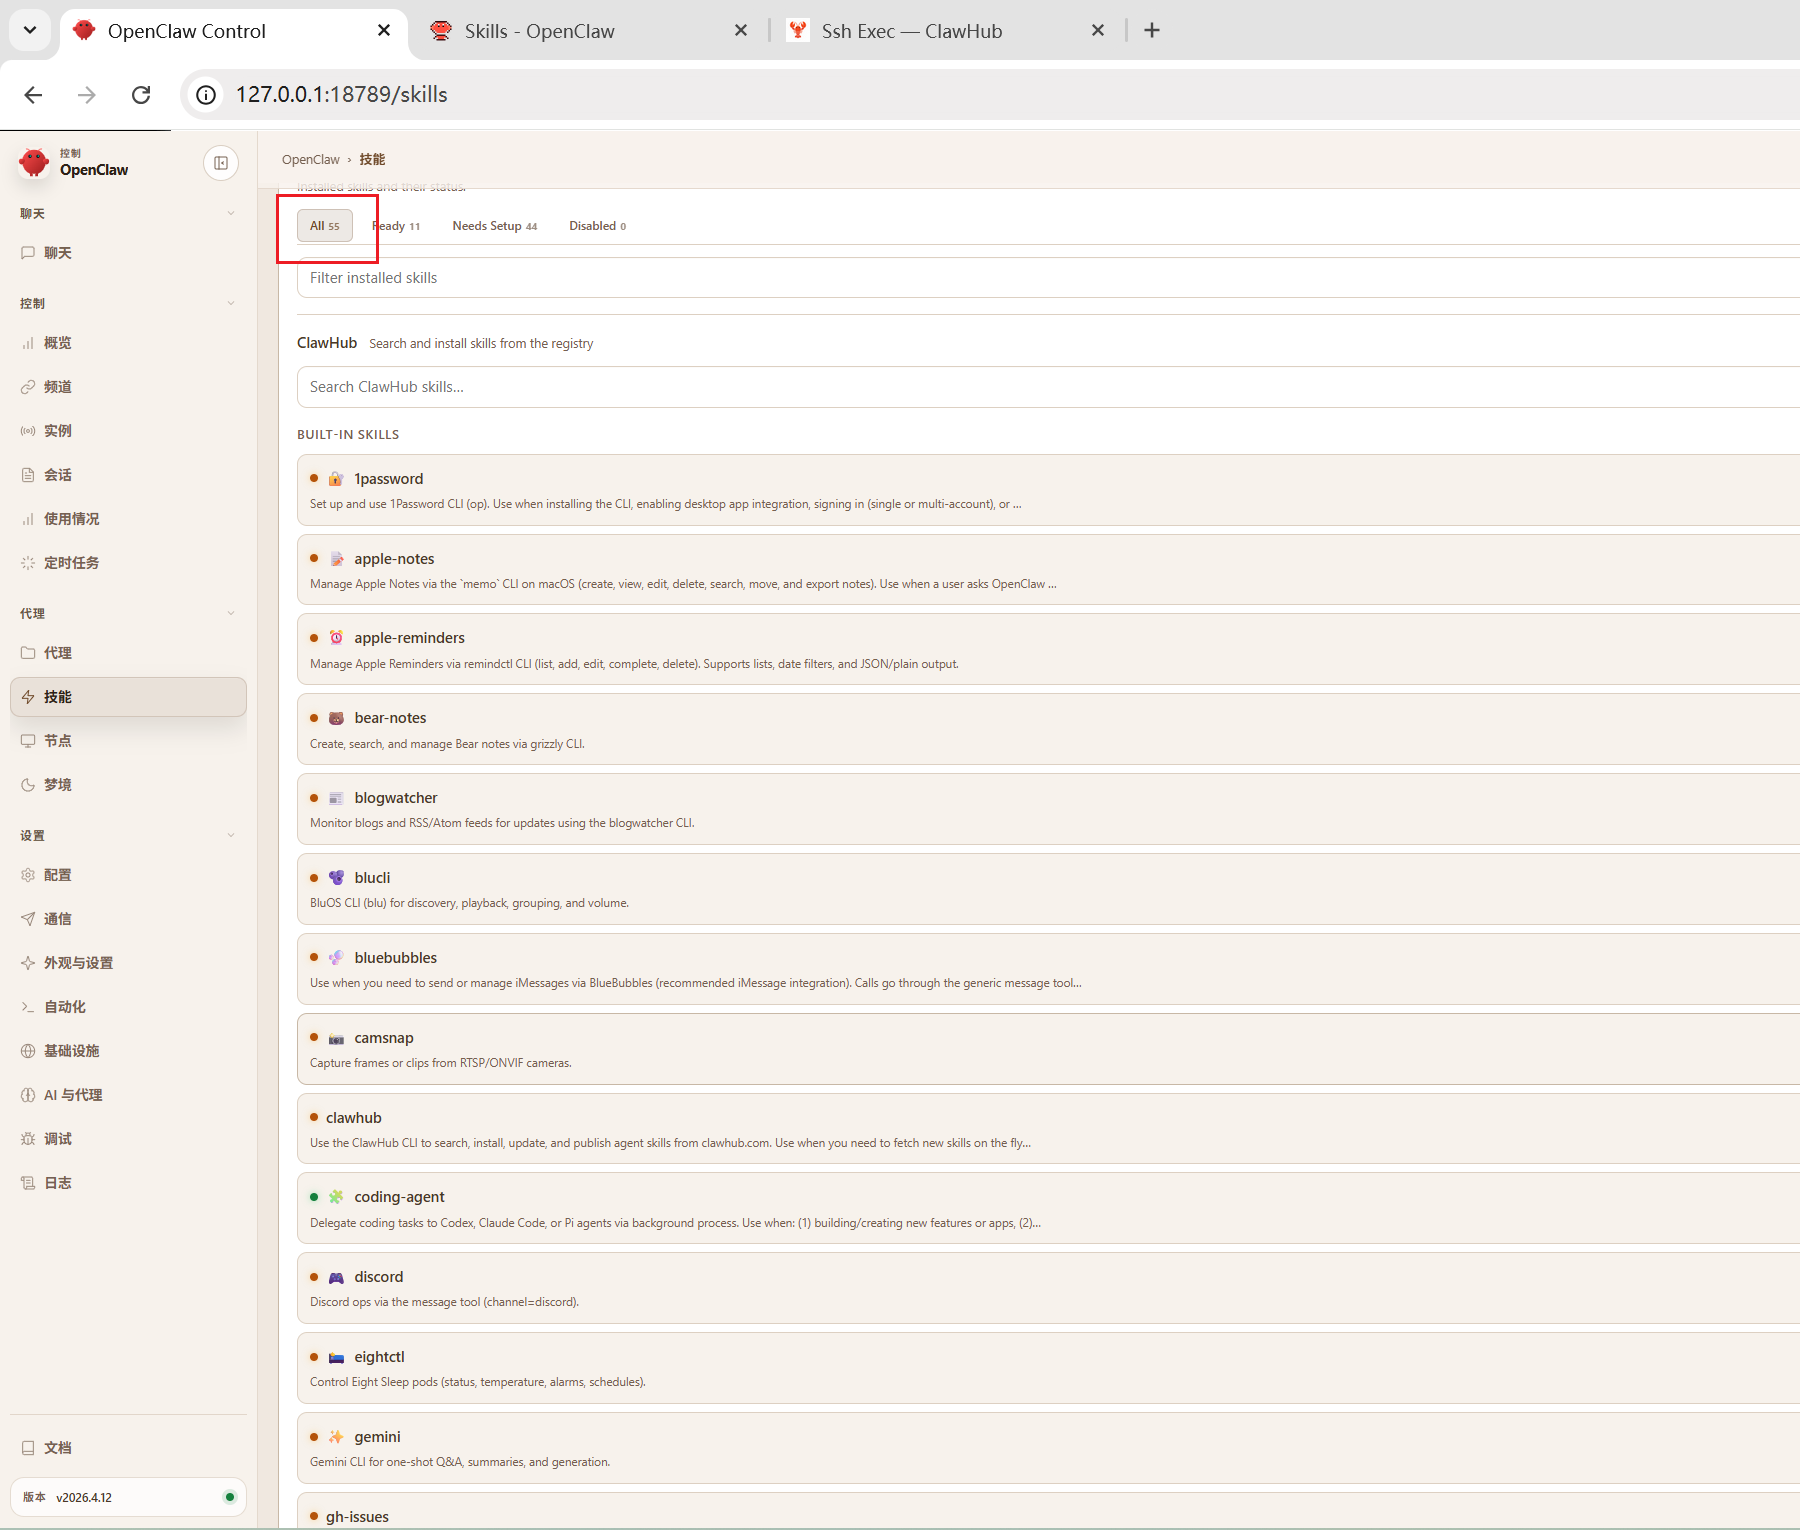Open the 聊天 chat page in sidebar

point(128,253)
